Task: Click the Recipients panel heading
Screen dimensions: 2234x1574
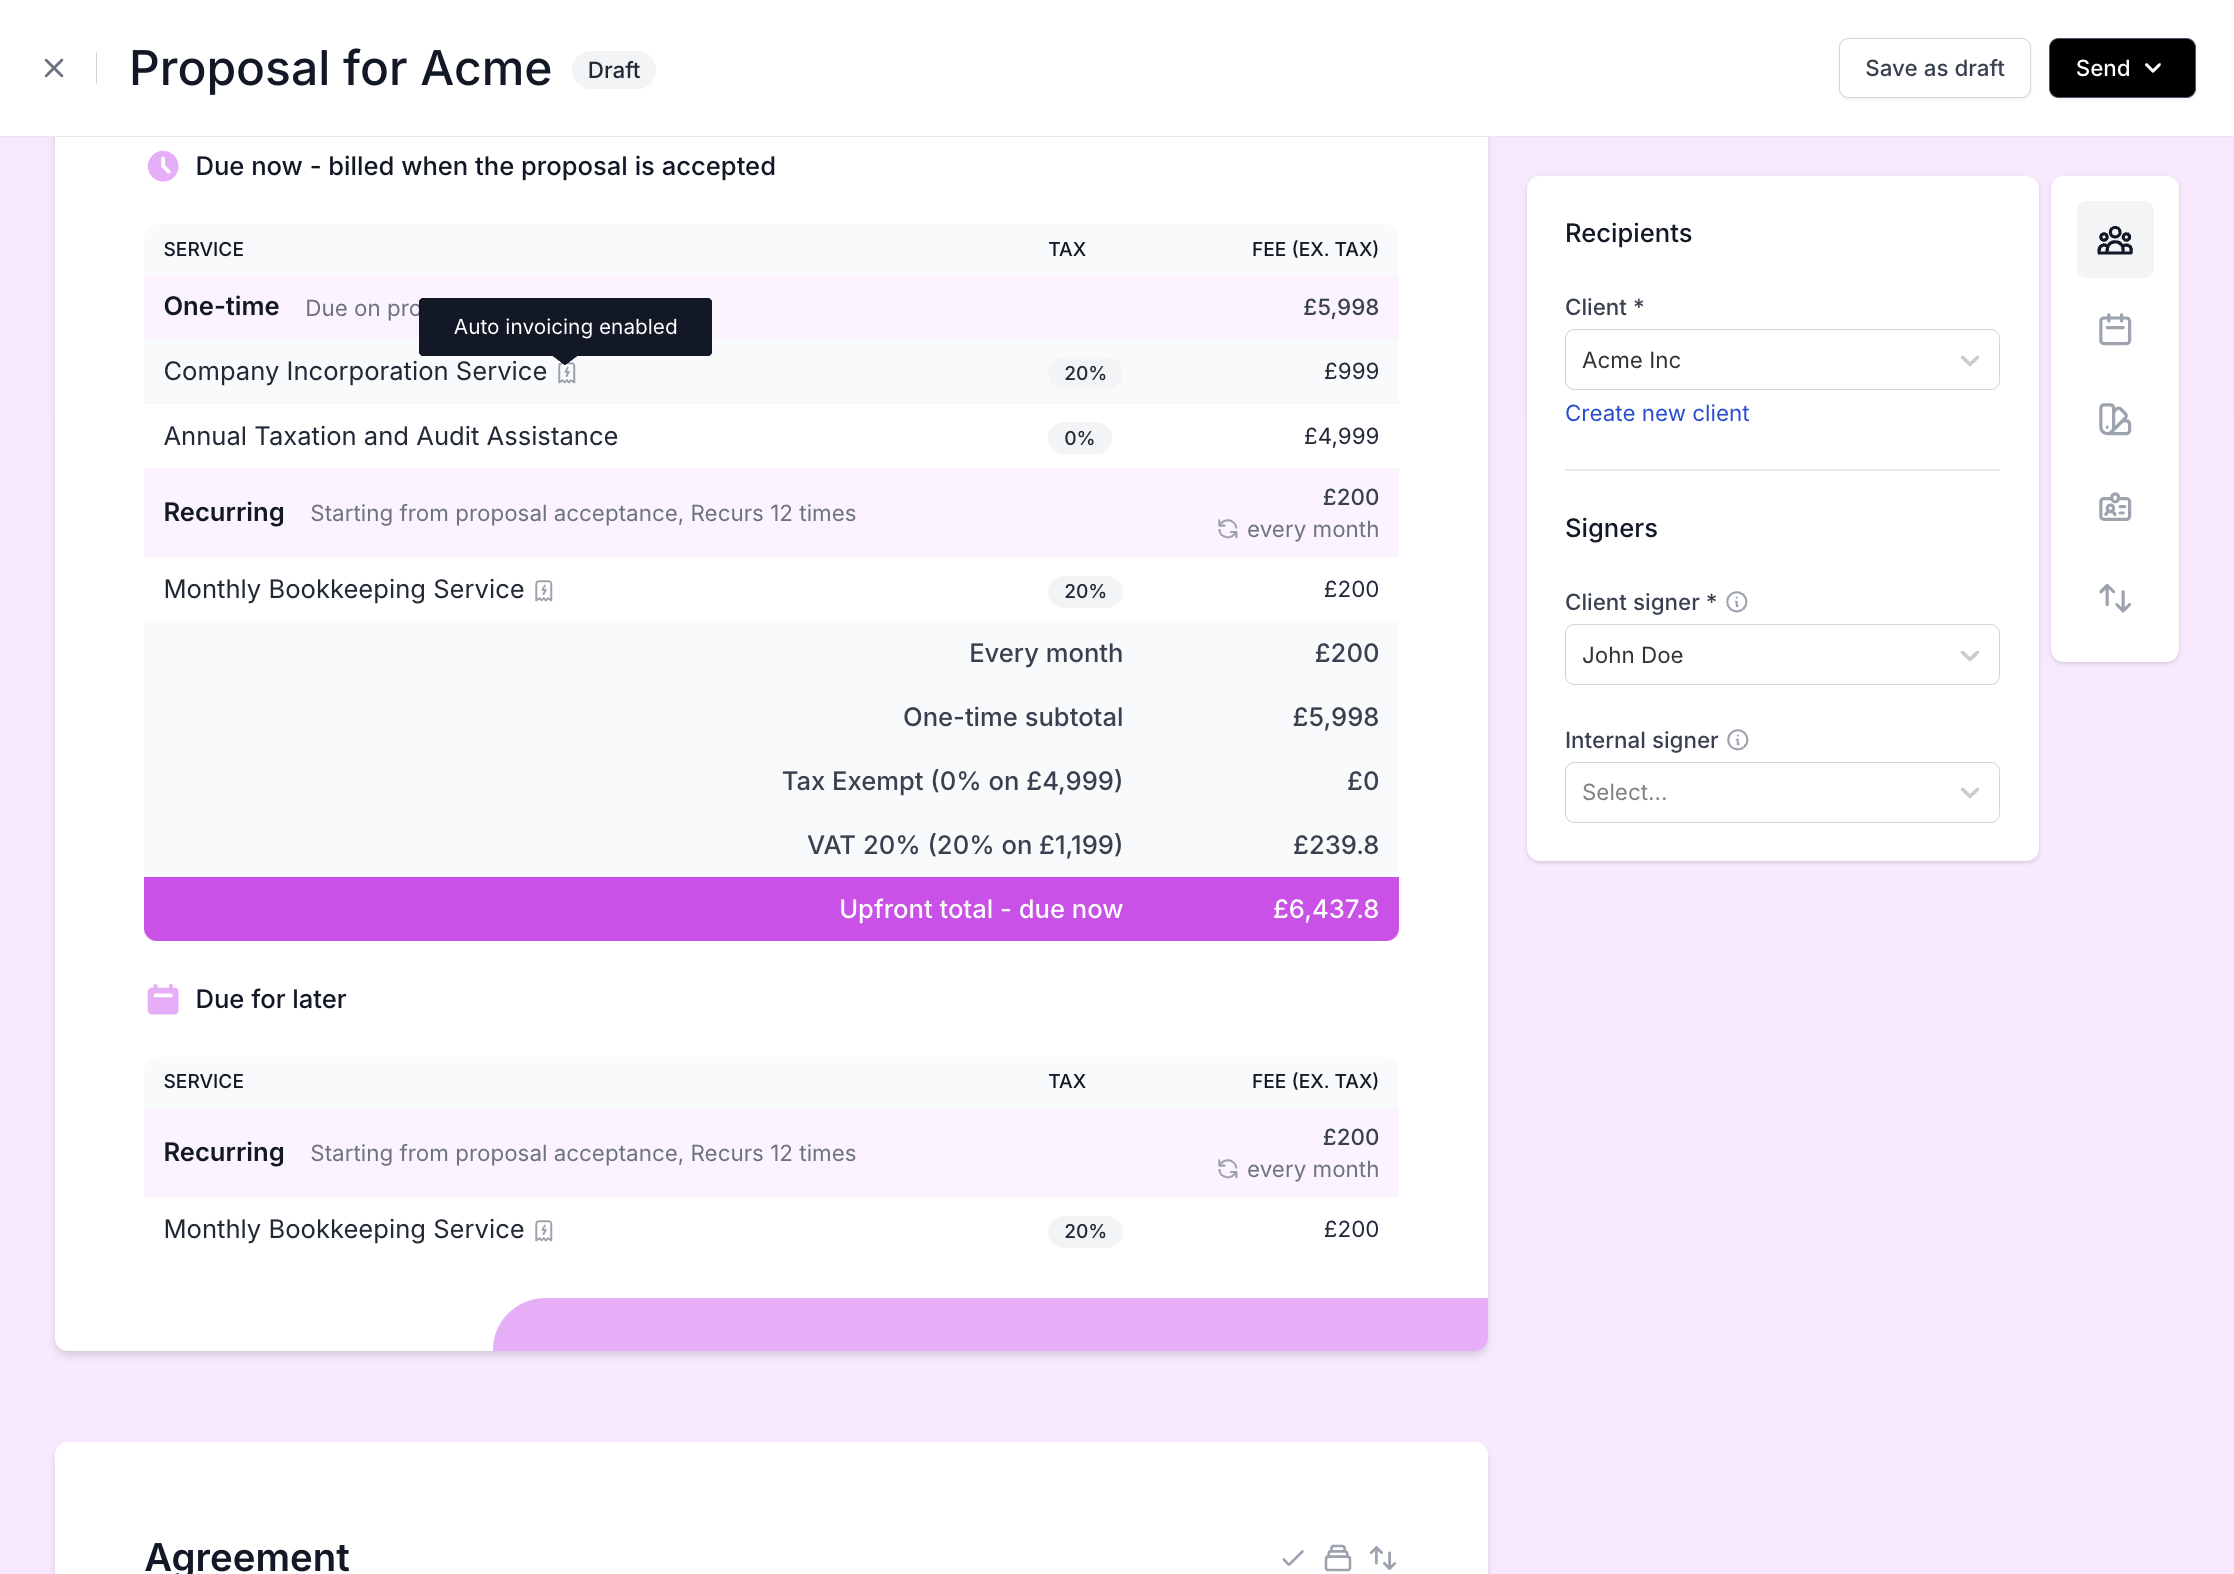Action: (x=1628, y=233)
